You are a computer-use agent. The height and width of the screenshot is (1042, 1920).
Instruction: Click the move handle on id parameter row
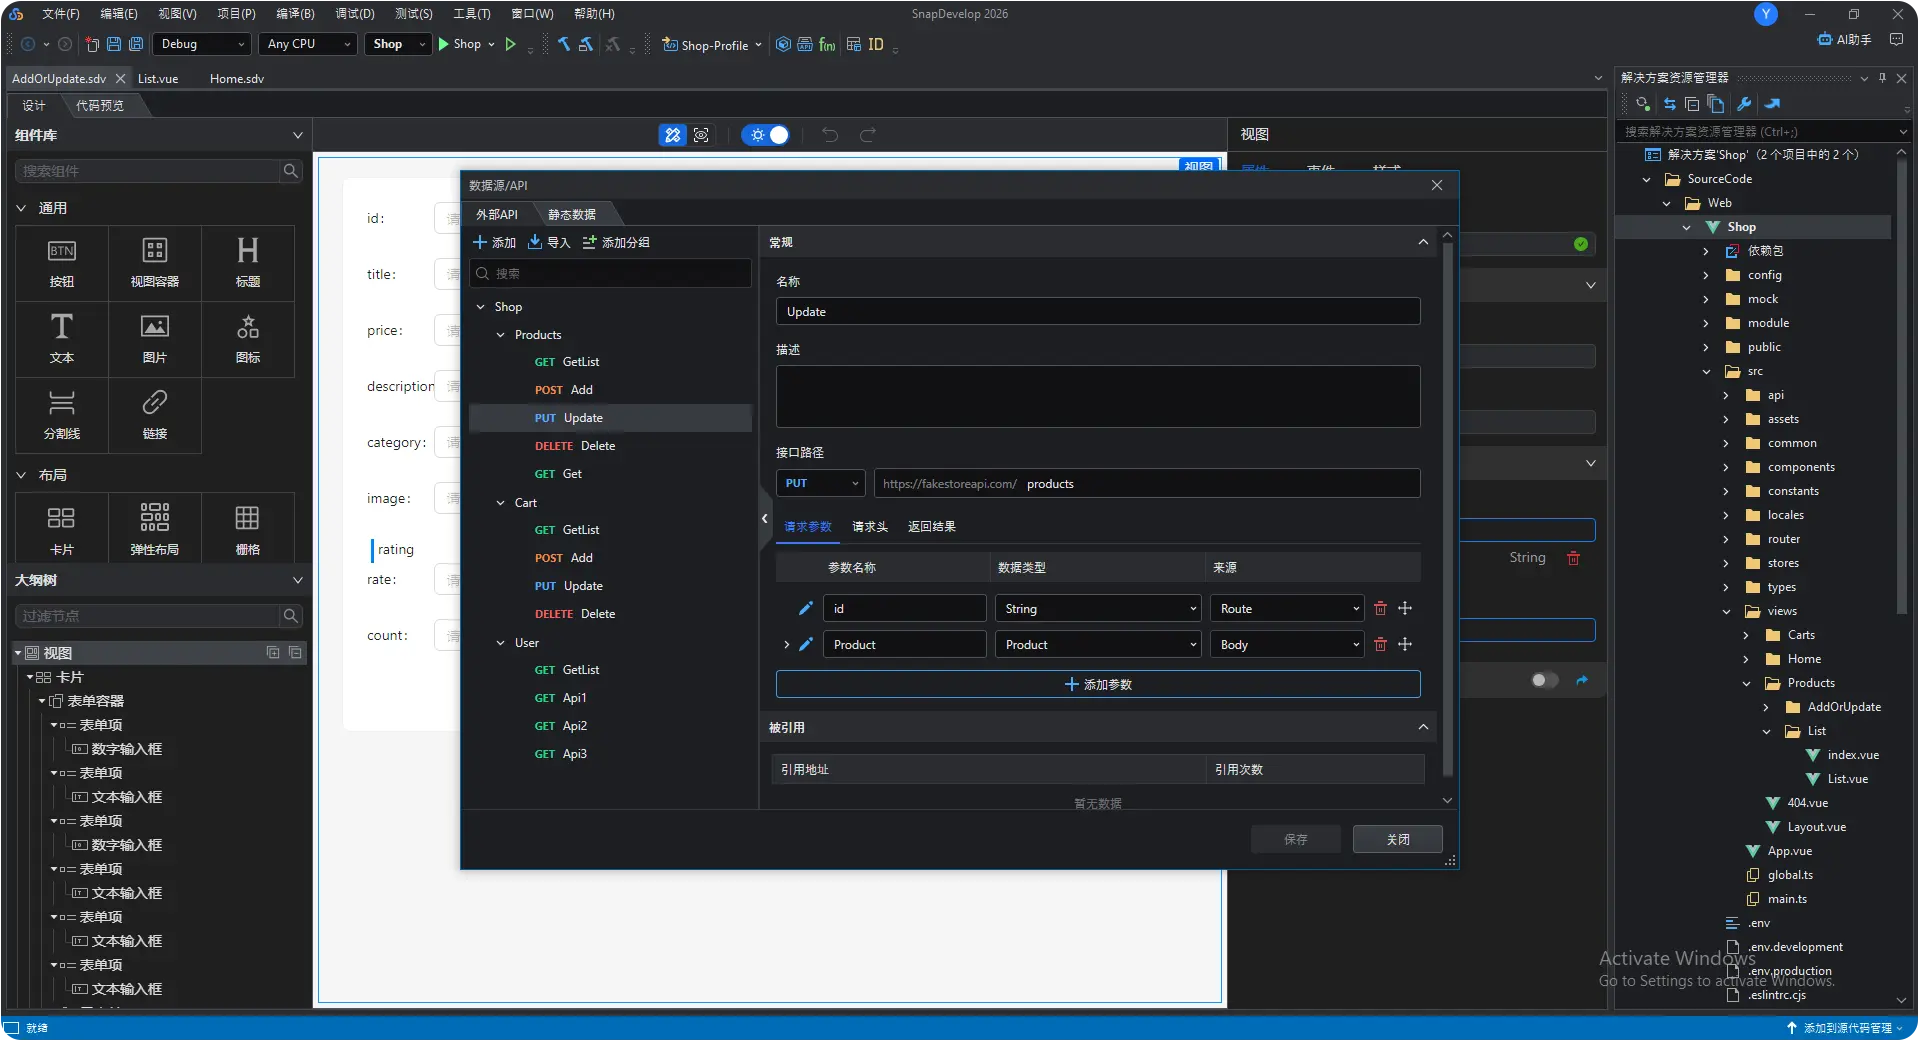[x=1405, y=609]
